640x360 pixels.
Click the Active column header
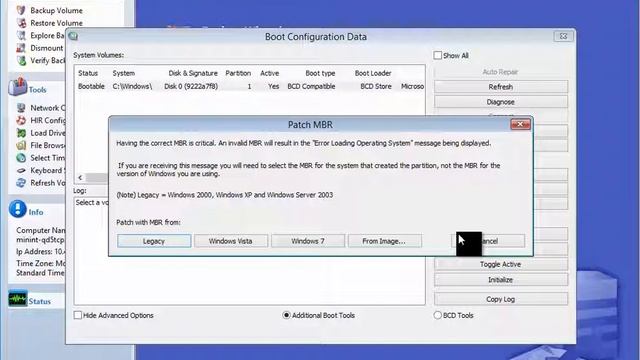pyautogui.click(x=269, y=73)
